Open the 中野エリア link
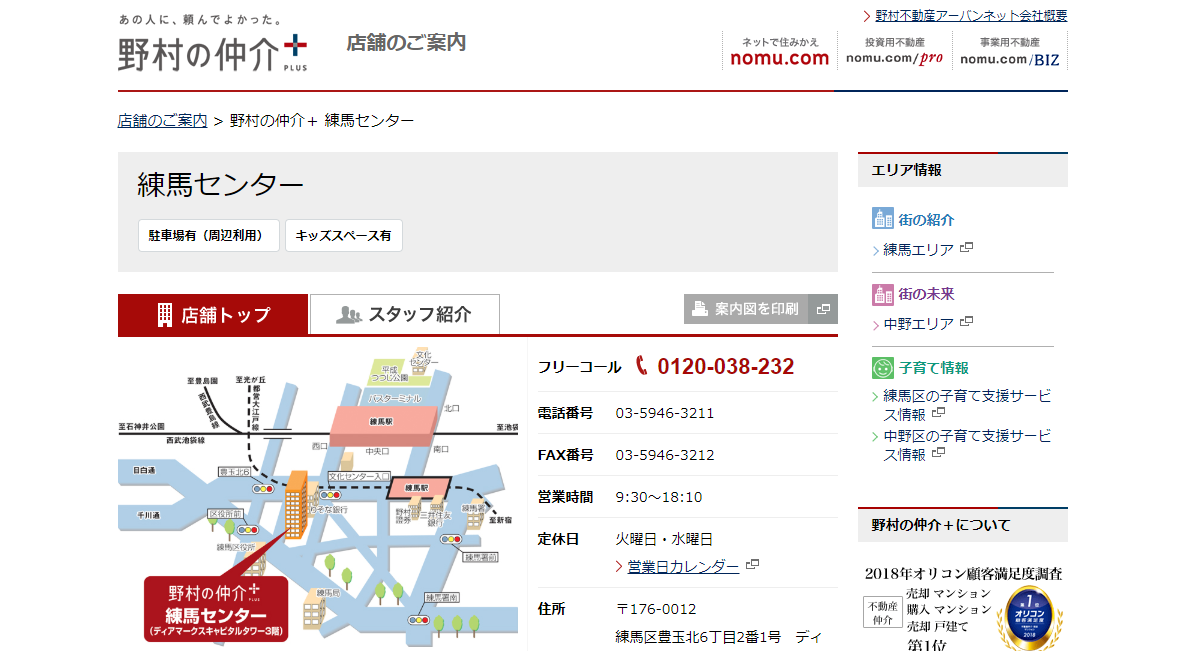The image size is (1198, 657). [x=918, y=324]
